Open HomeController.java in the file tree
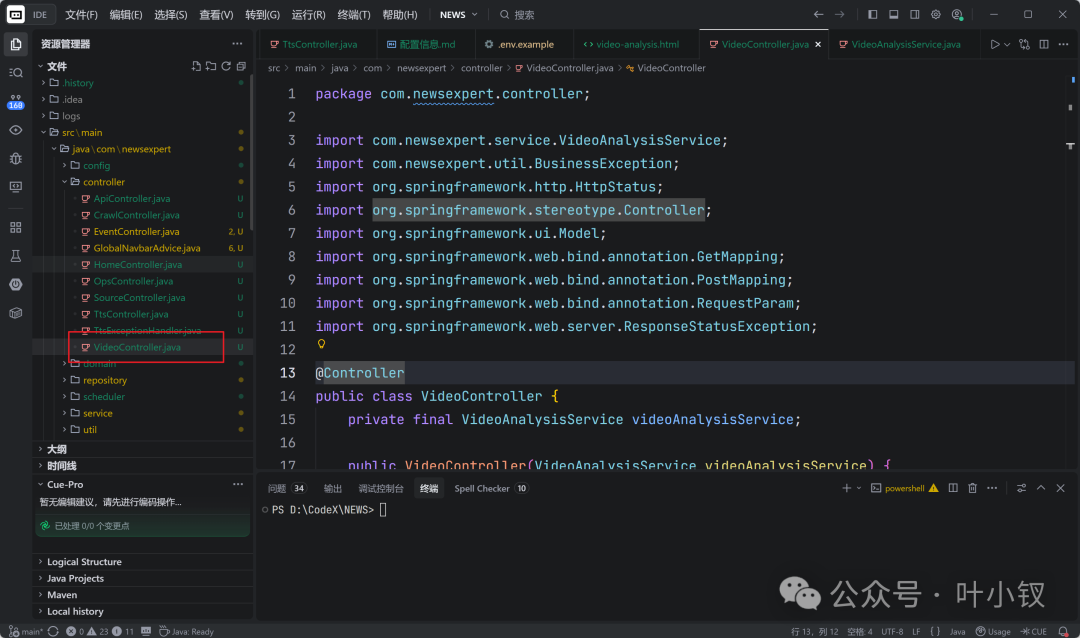 pos(138,265)
